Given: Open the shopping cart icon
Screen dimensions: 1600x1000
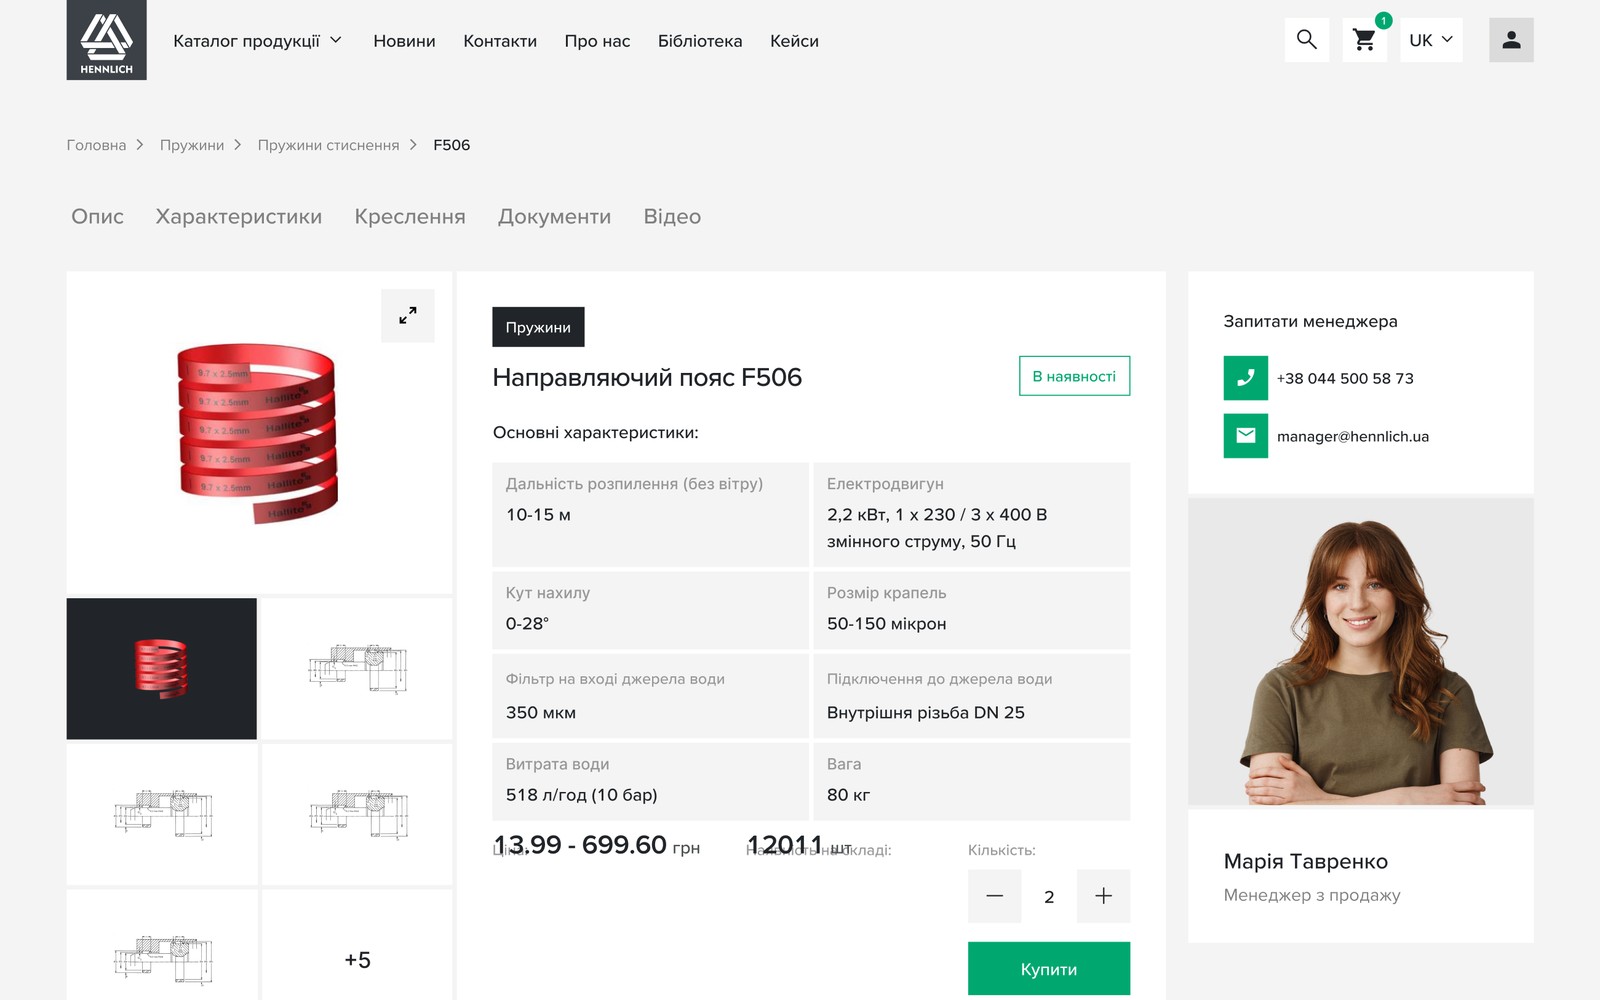Looking at the screenshot, I should pyautogui.click(x=1364, y=40).
